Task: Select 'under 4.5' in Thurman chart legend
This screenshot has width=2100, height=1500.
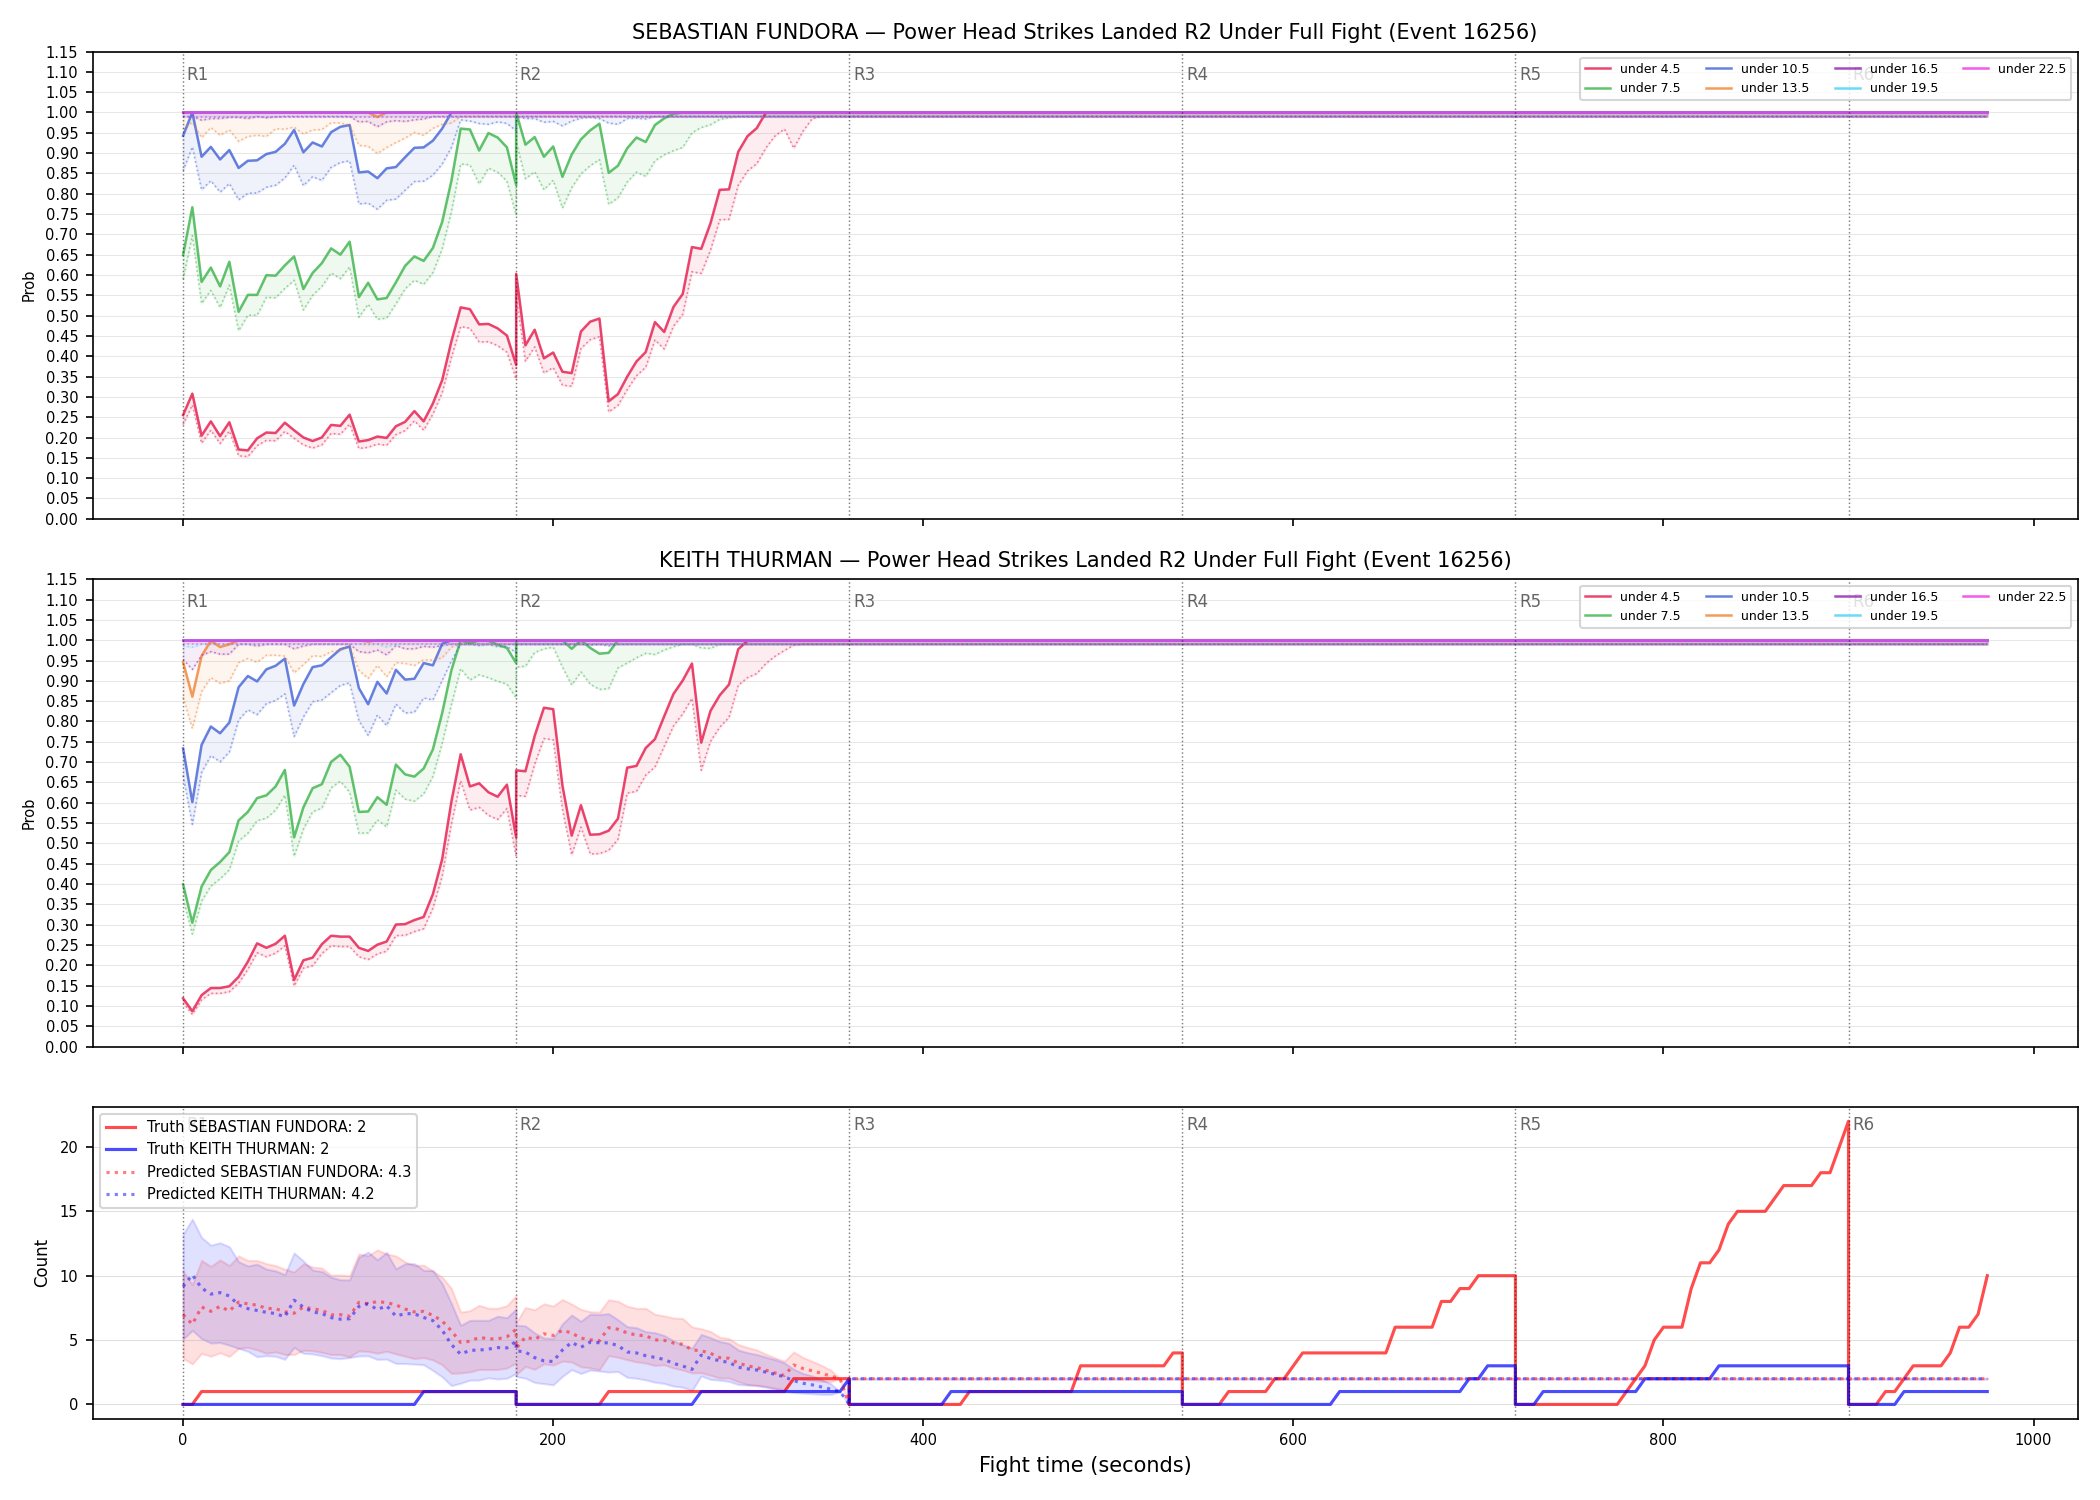Action: 1633,597
